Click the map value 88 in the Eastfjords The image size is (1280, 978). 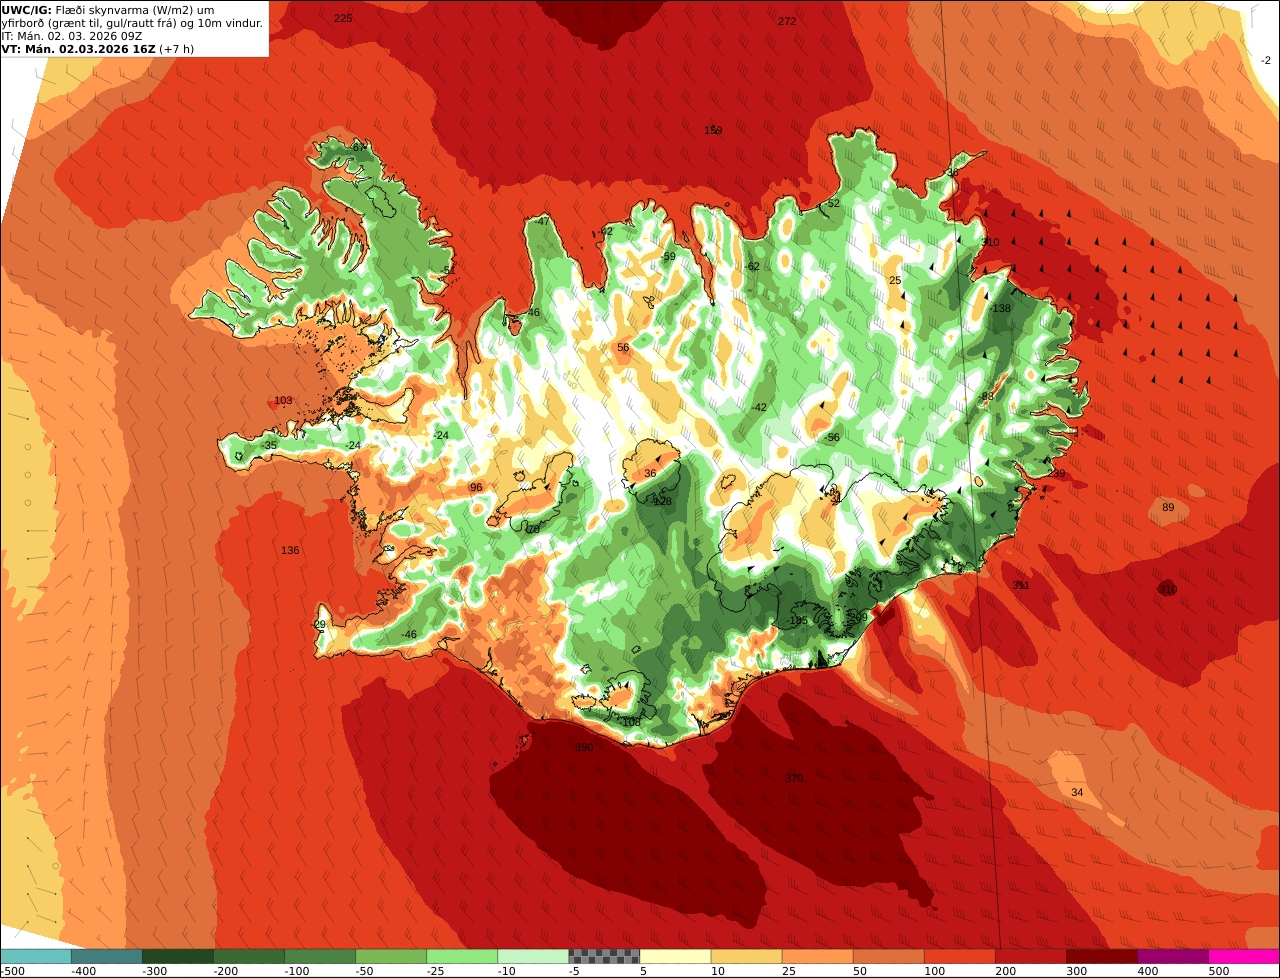(988, 396)
